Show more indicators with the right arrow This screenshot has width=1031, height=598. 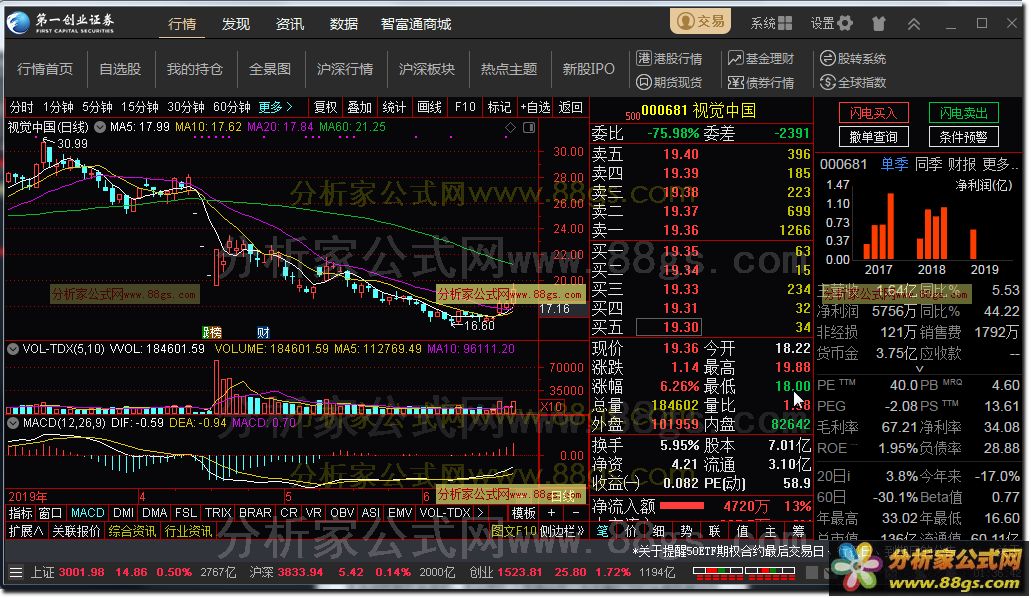[481, 513]
